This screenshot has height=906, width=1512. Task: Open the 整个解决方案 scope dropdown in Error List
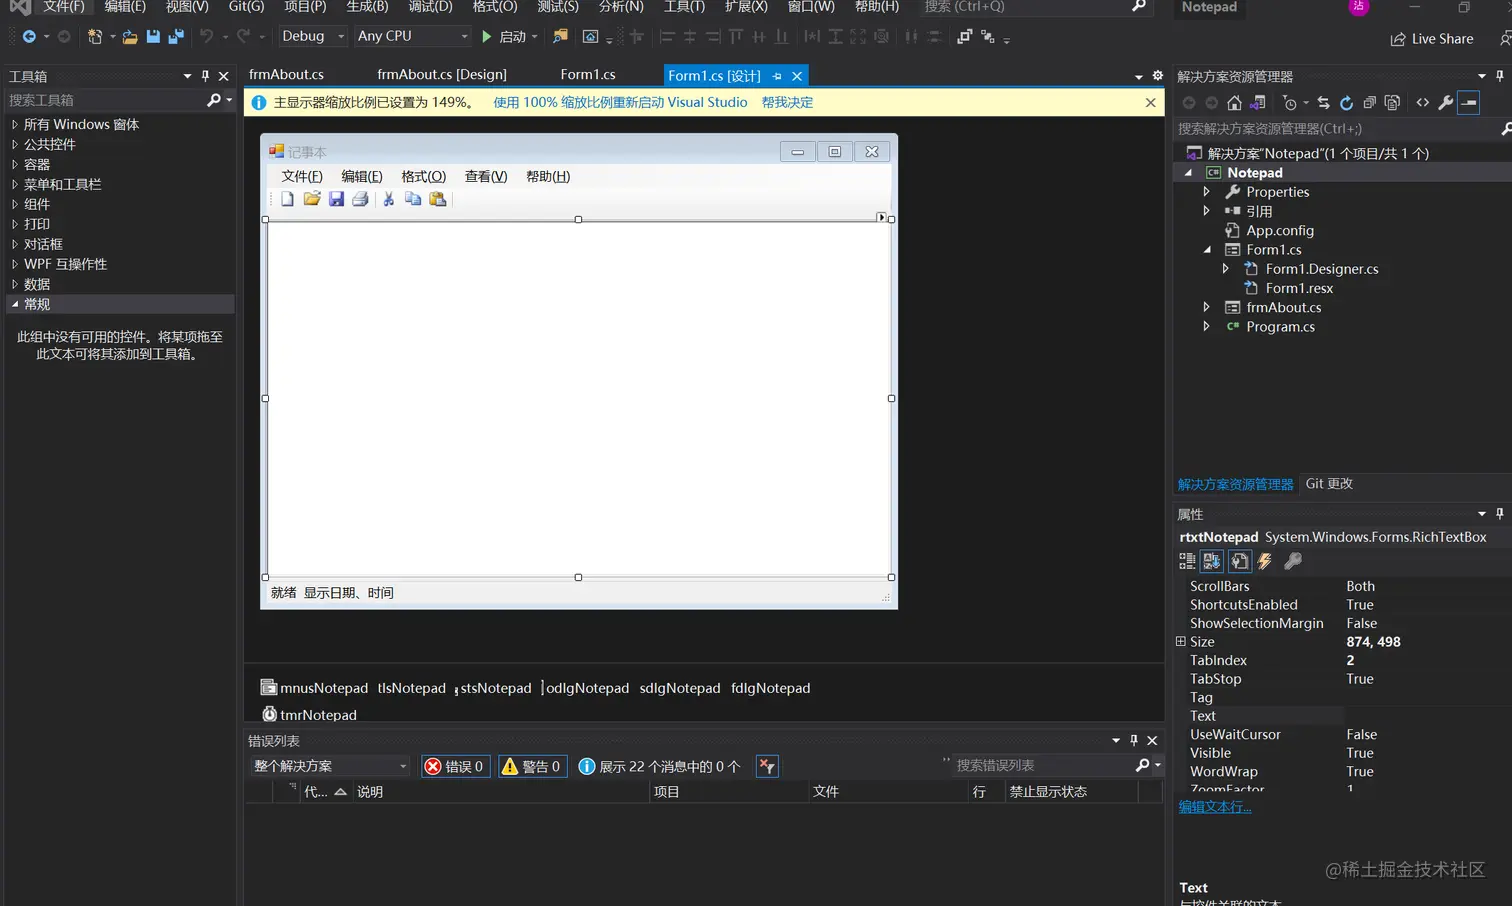(x=329, y=766)
